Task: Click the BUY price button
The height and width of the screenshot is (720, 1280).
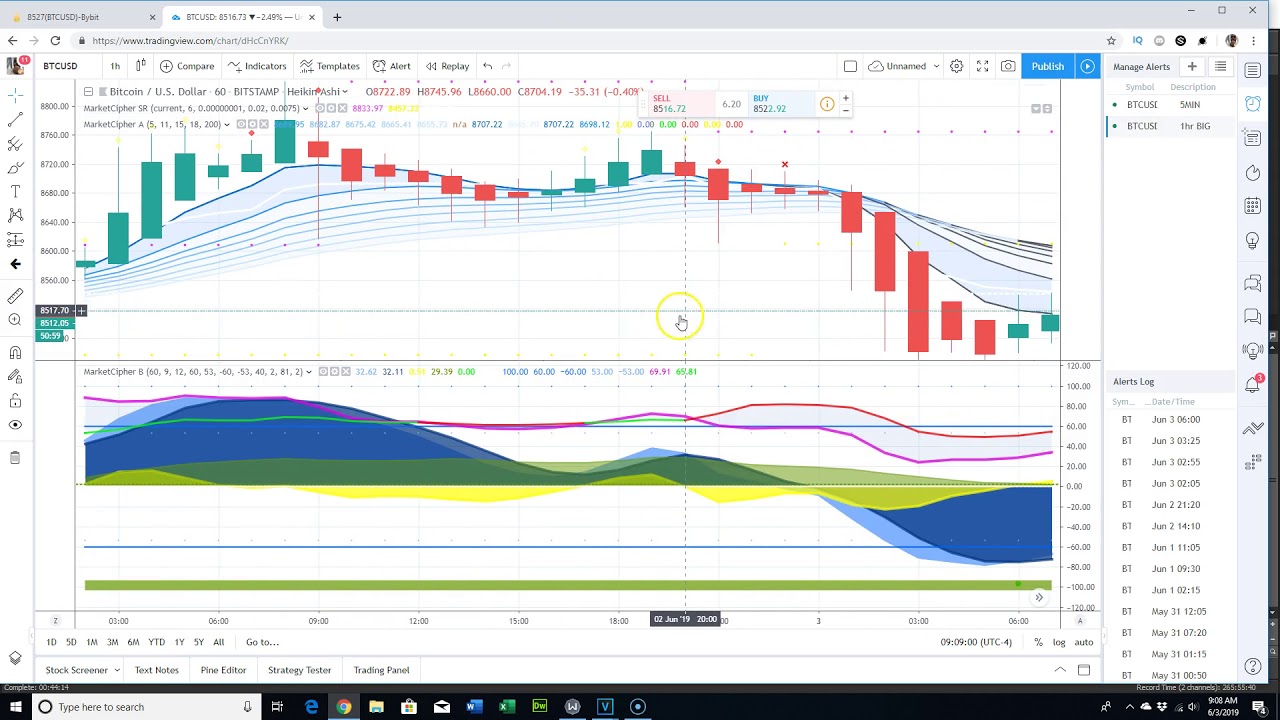Action: point(769,104)
